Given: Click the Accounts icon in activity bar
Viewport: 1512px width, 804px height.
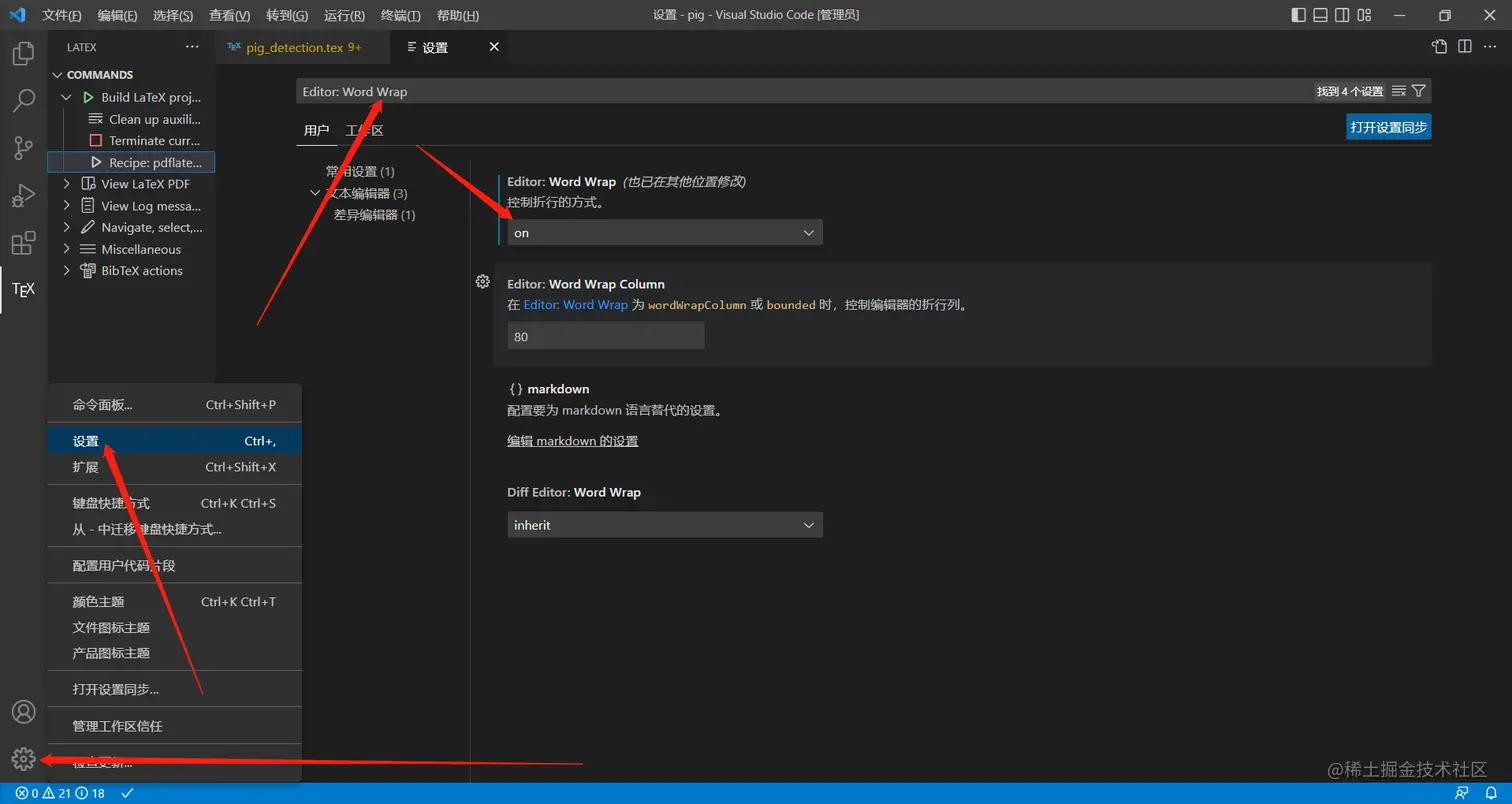Looking at the screenshot, I should point(23,712).
